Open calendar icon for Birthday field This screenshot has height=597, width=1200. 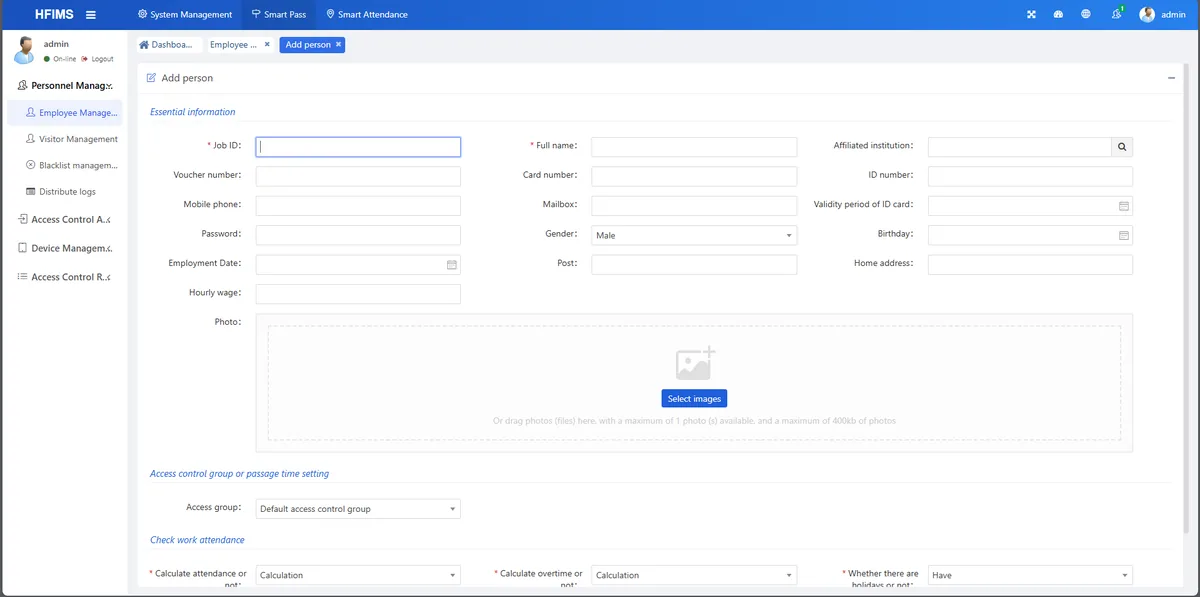pos(1123,235)
